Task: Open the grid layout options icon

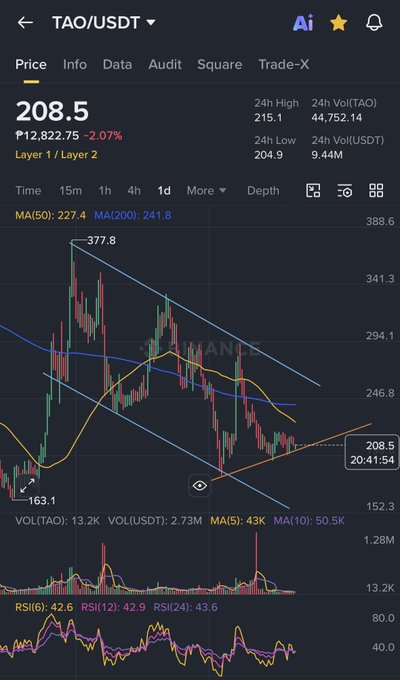Action: click(376, 190)
